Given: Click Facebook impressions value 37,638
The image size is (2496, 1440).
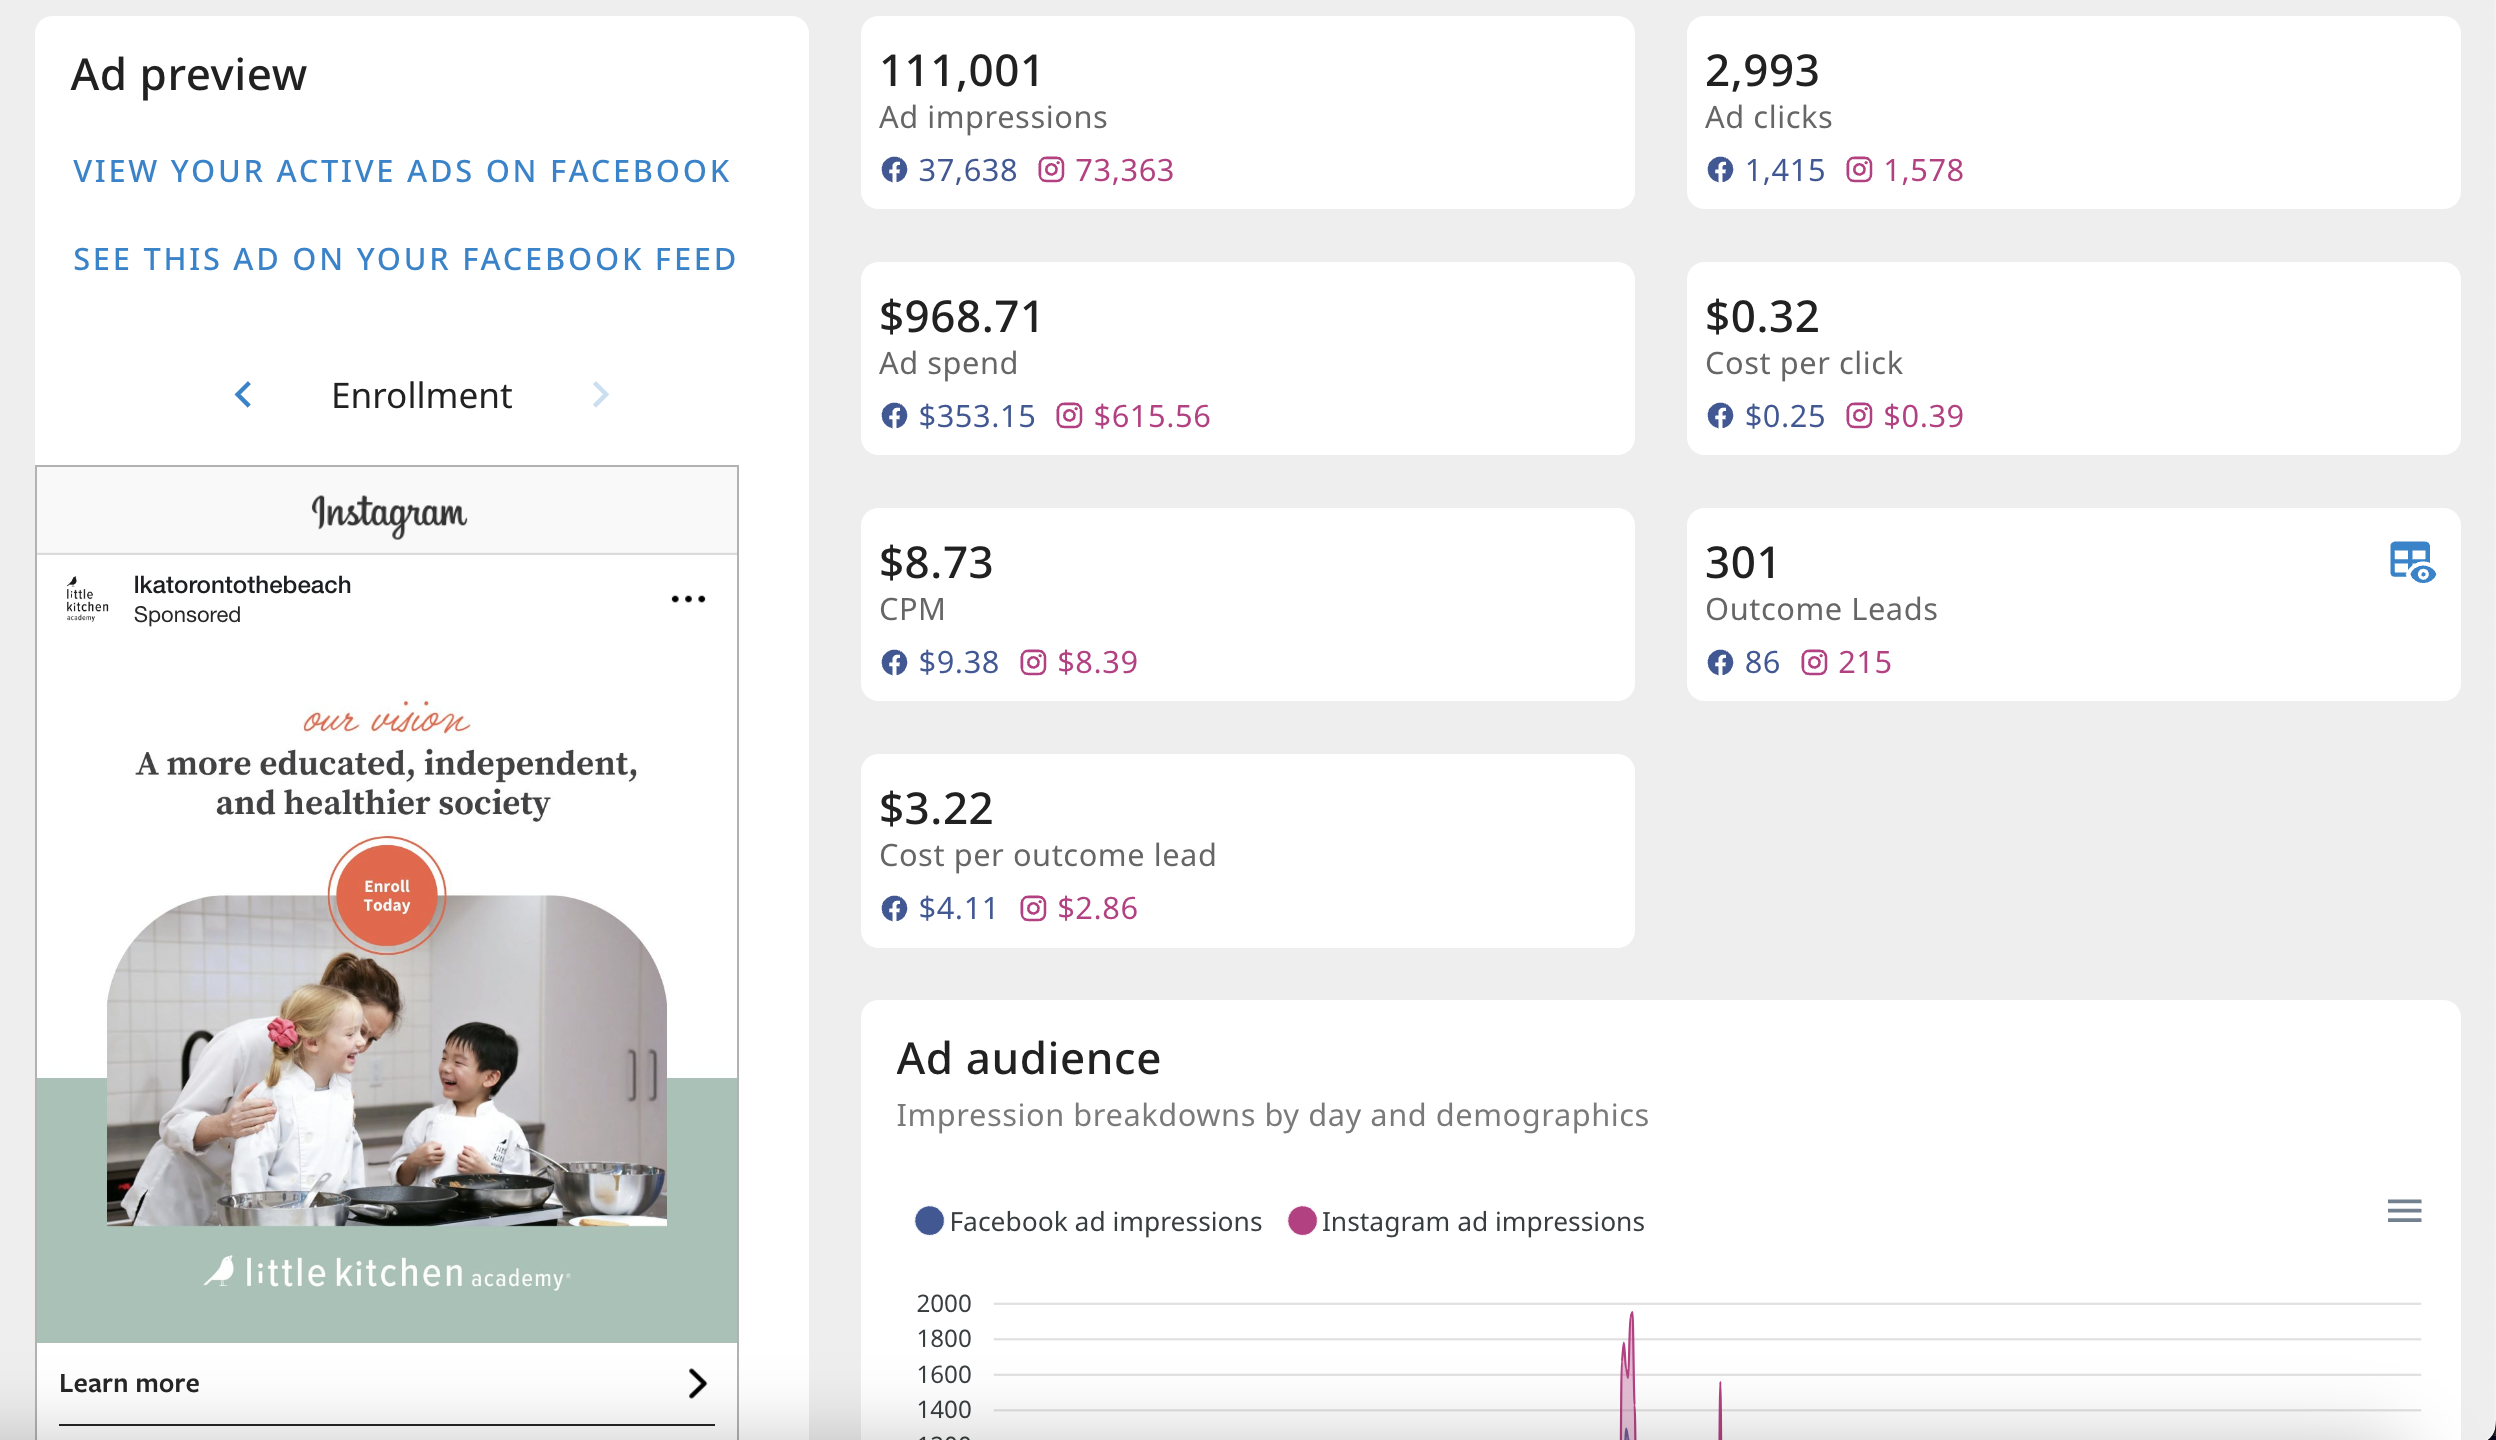Looking at the screenshot, I should pos(967,170).
